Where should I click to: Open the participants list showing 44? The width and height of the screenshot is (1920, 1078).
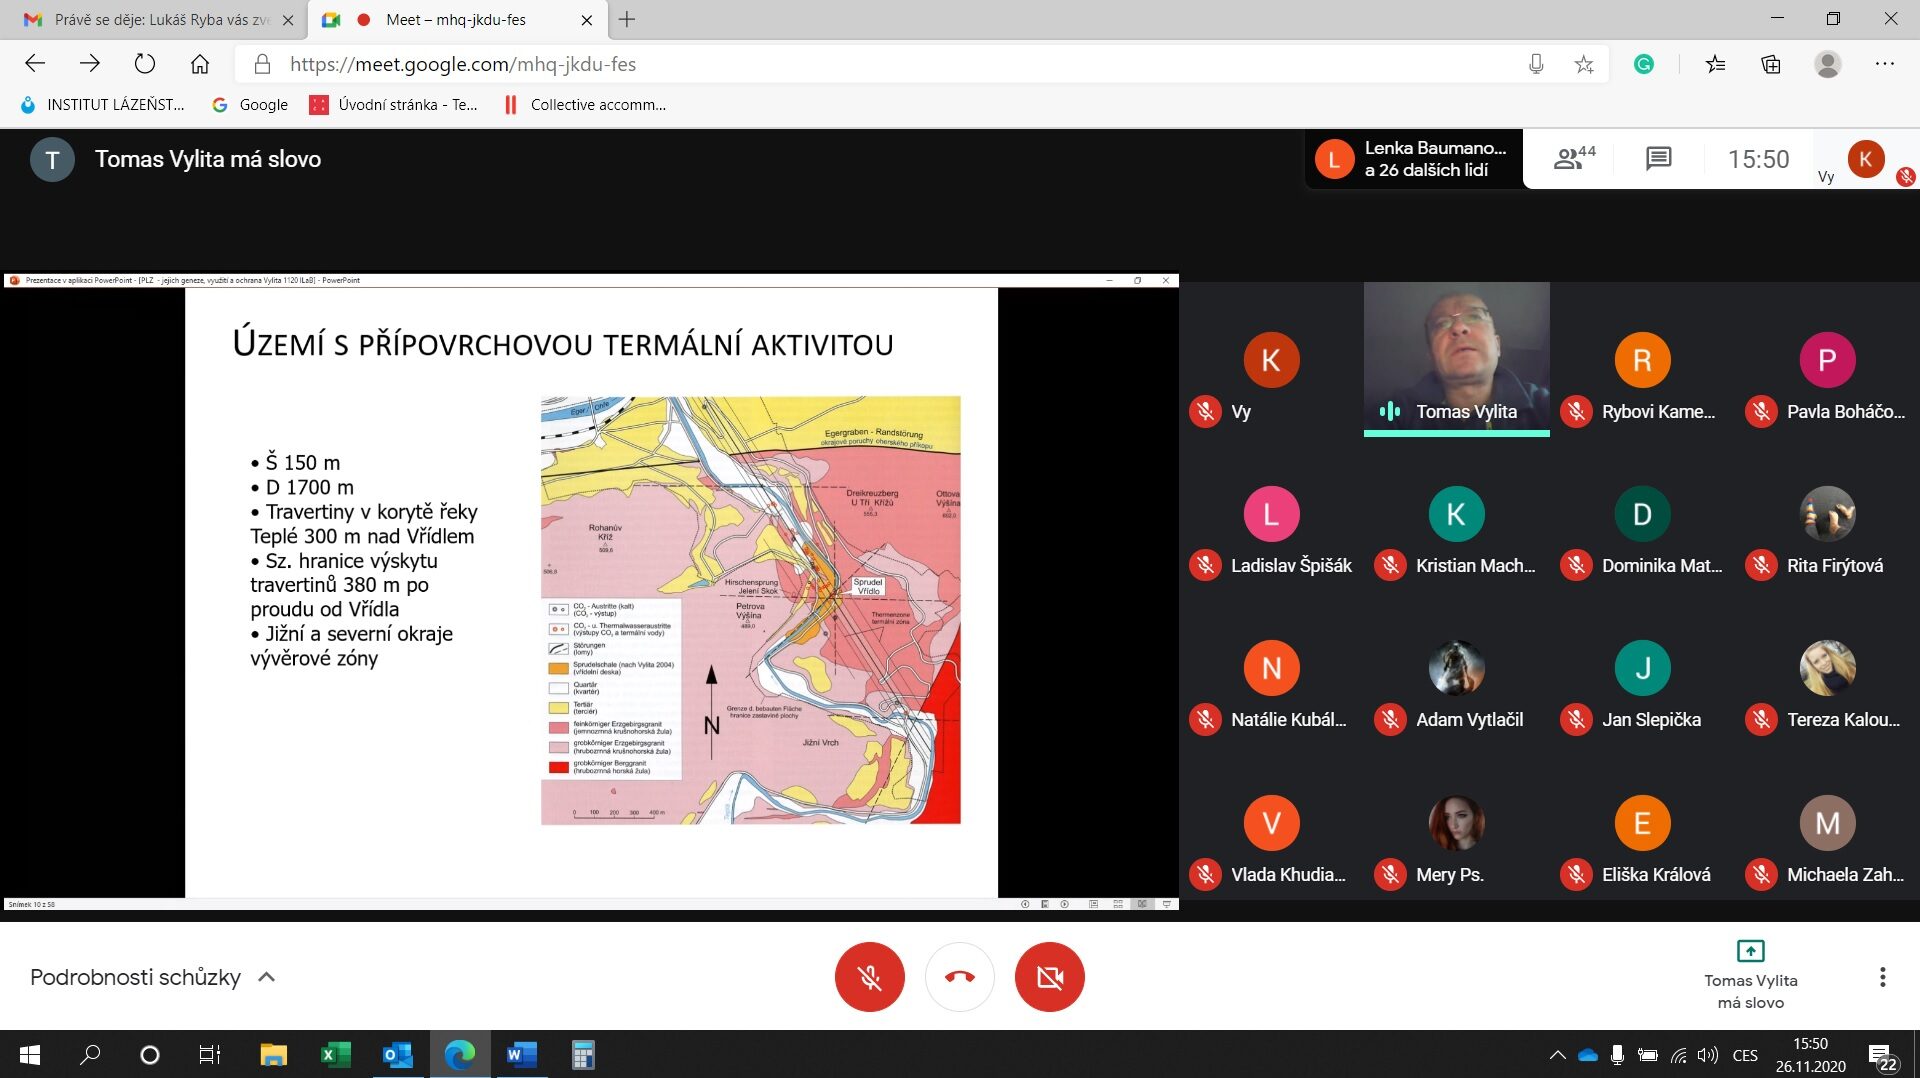[x=1574, y=158]
